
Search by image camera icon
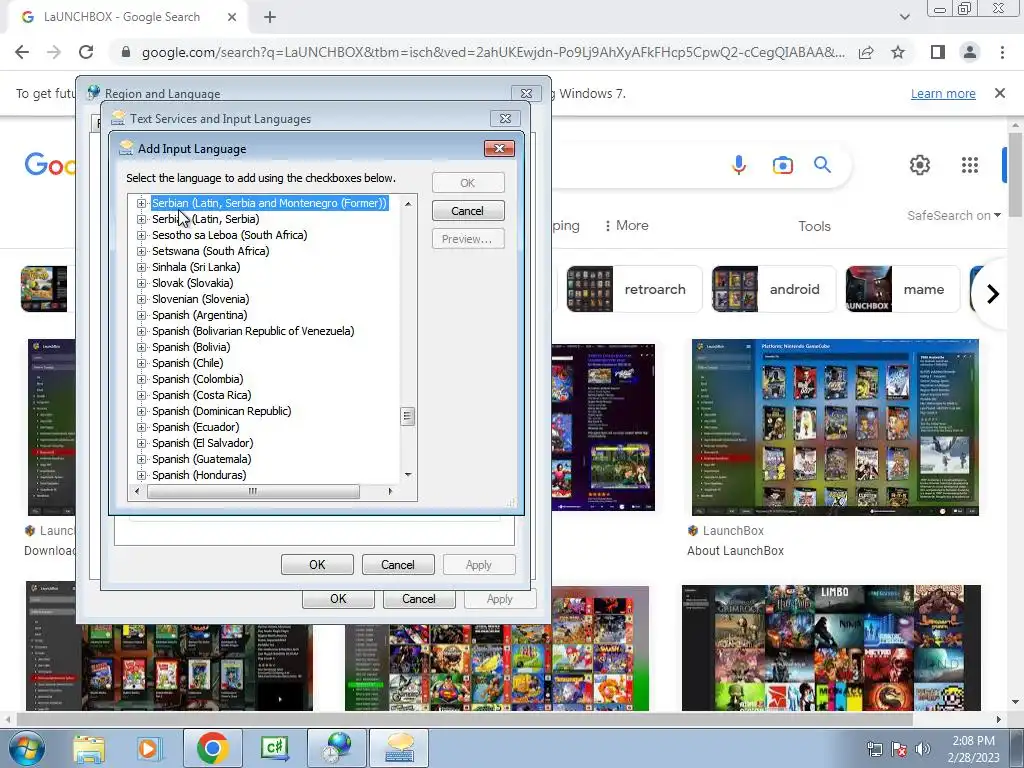pos(782,165)
